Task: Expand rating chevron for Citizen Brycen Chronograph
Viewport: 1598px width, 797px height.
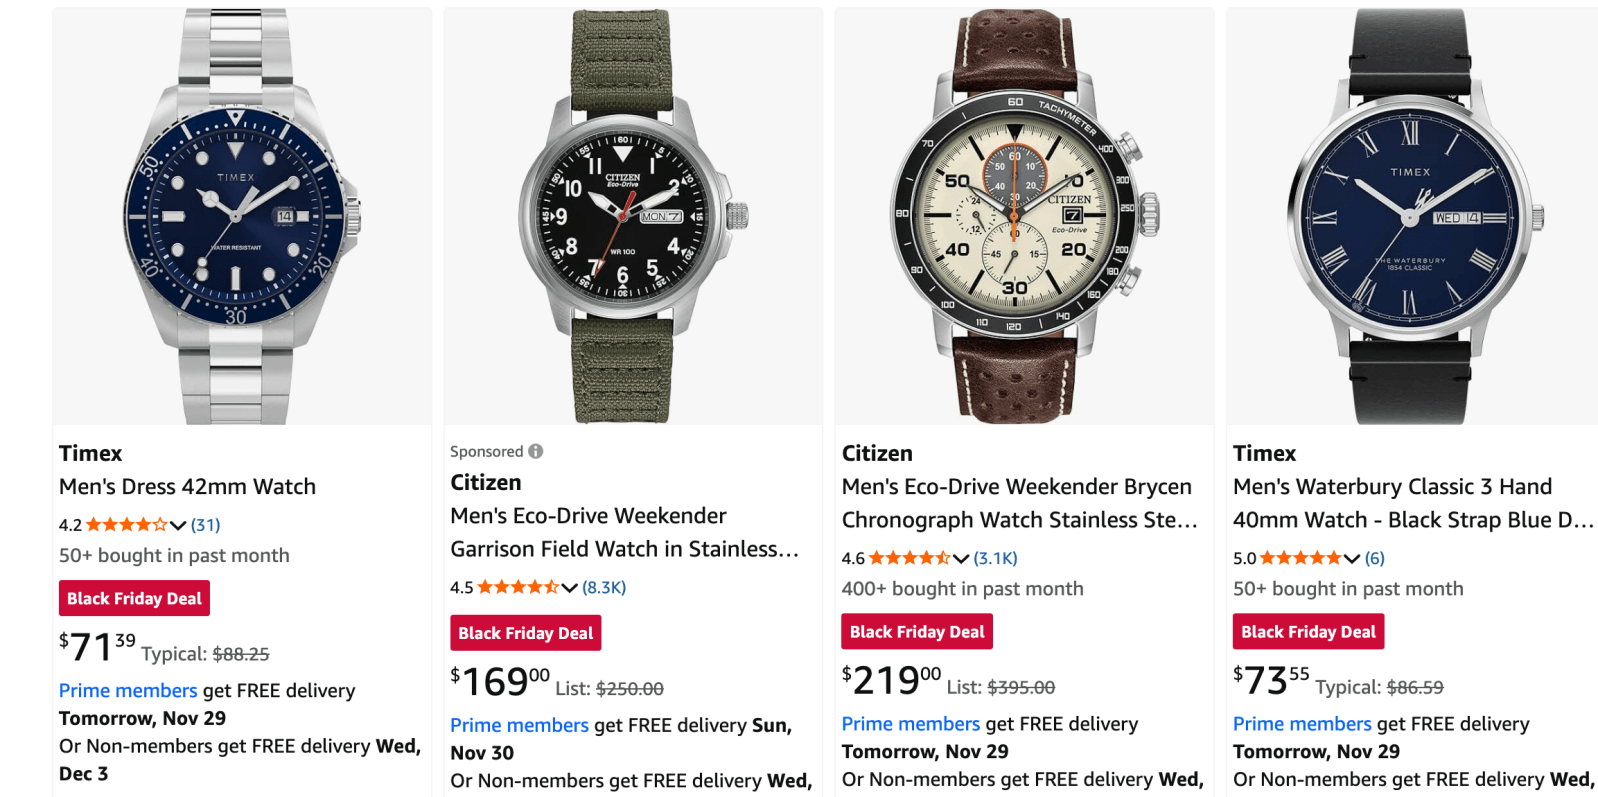Action: click(x=961, y=559)
